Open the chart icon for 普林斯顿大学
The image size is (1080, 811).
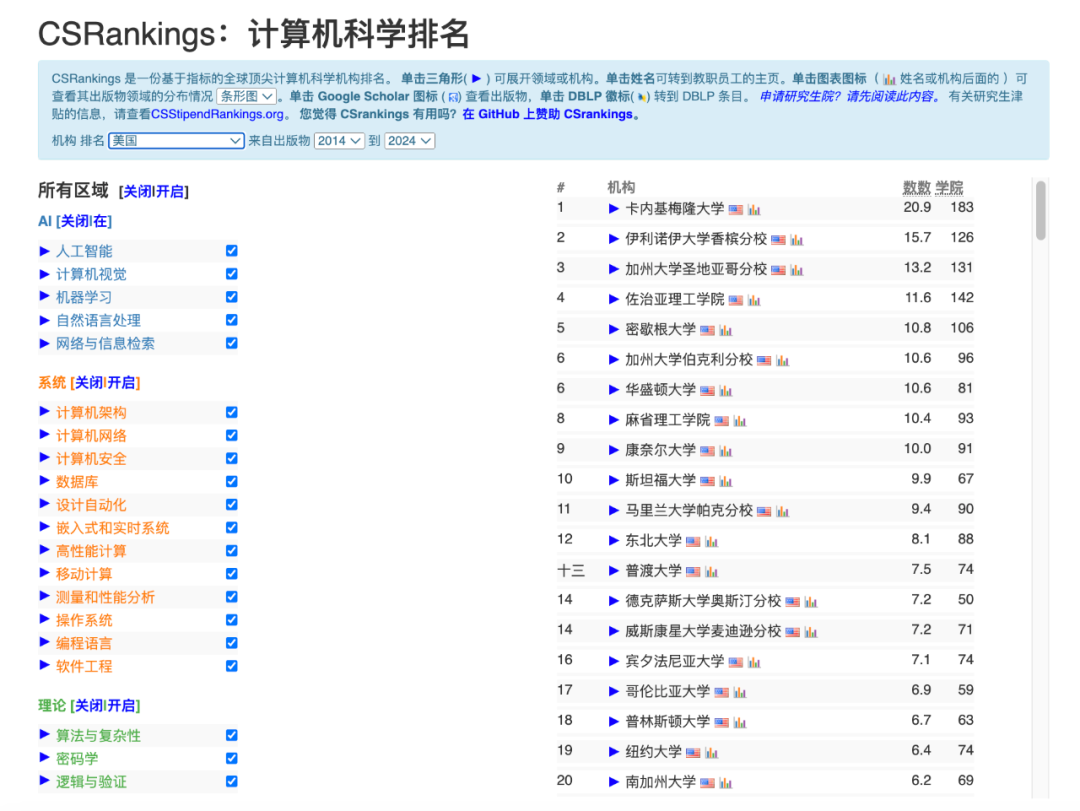739,722
